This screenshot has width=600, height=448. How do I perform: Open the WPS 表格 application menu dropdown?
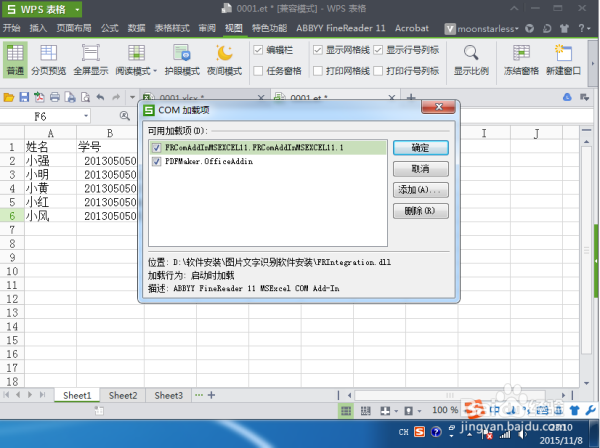77,10
